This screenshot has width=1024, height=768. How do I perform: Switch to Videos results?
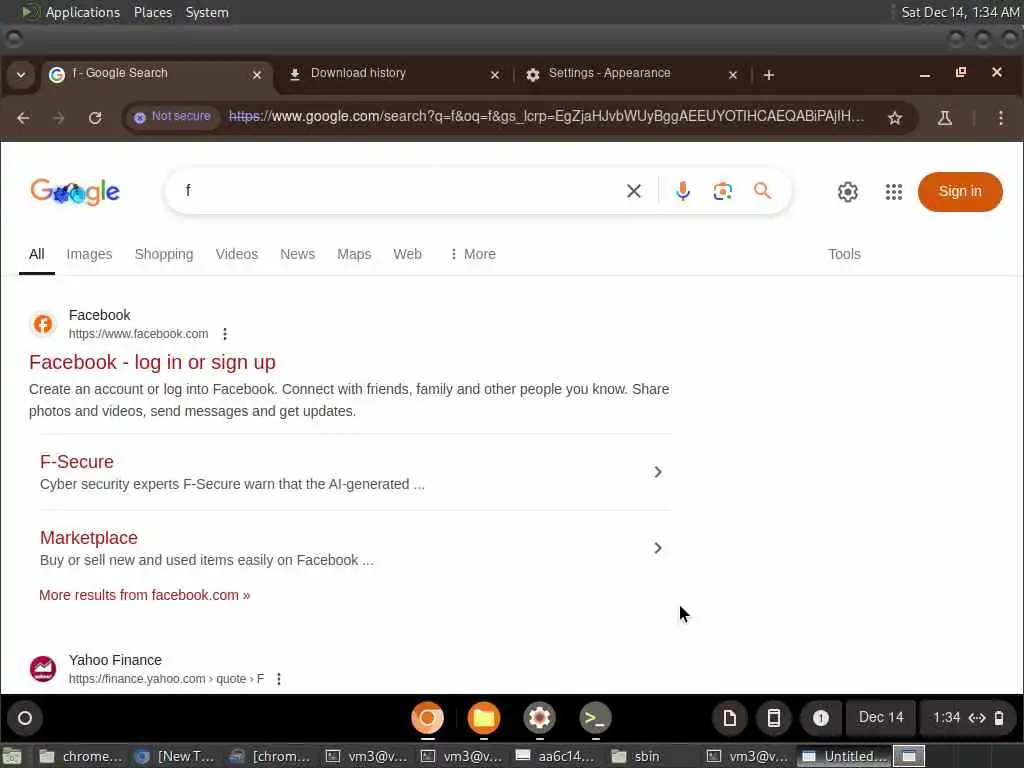pos(236,254)
